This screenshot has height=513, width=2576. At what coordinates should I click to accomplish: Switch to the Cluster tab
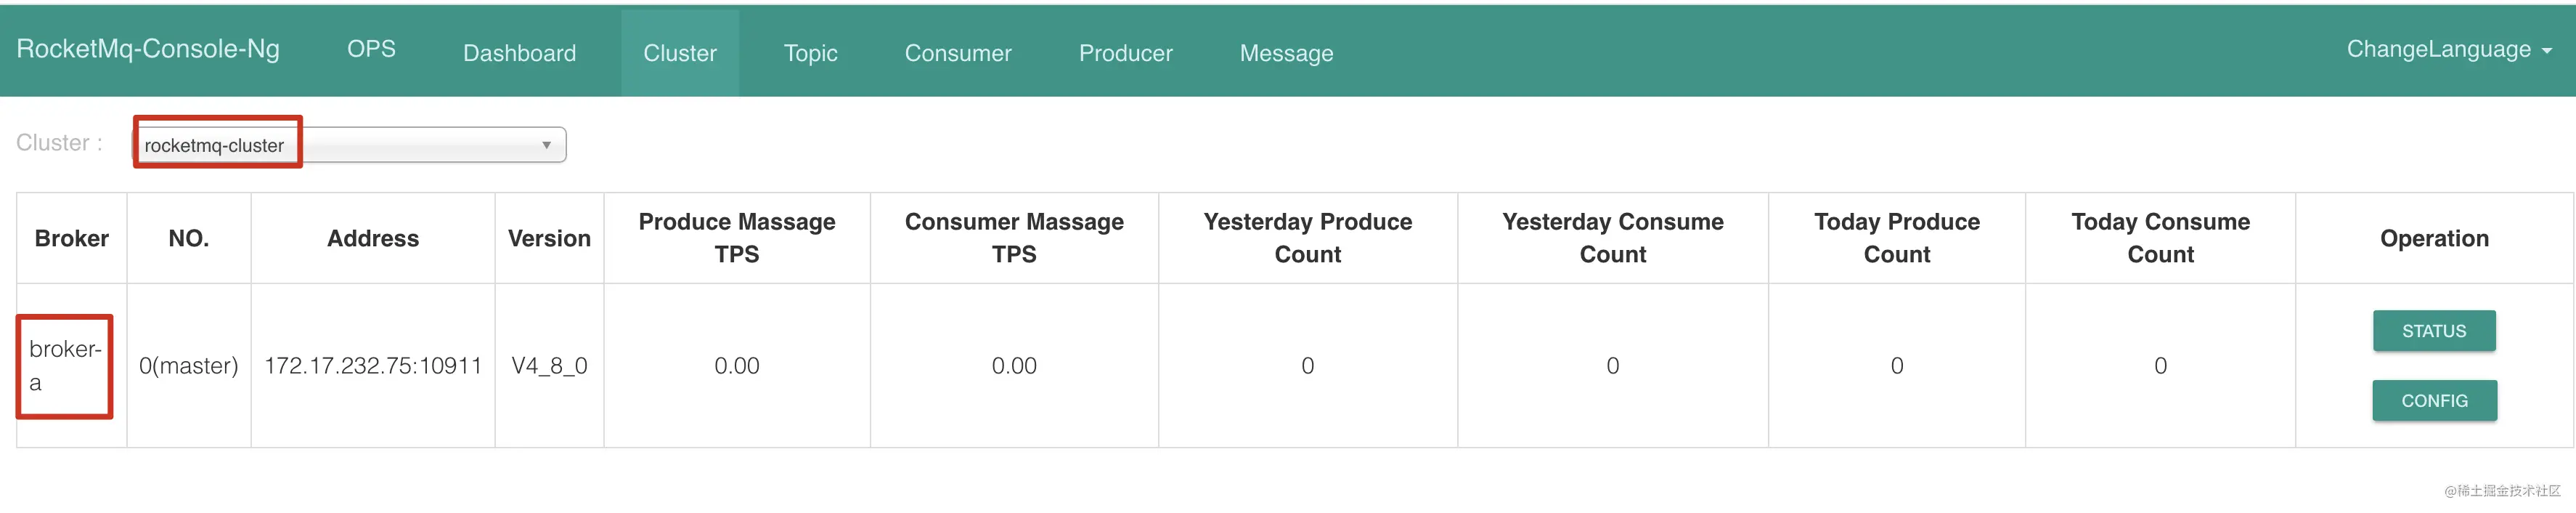pyautogui.click(x=680, y=53)
